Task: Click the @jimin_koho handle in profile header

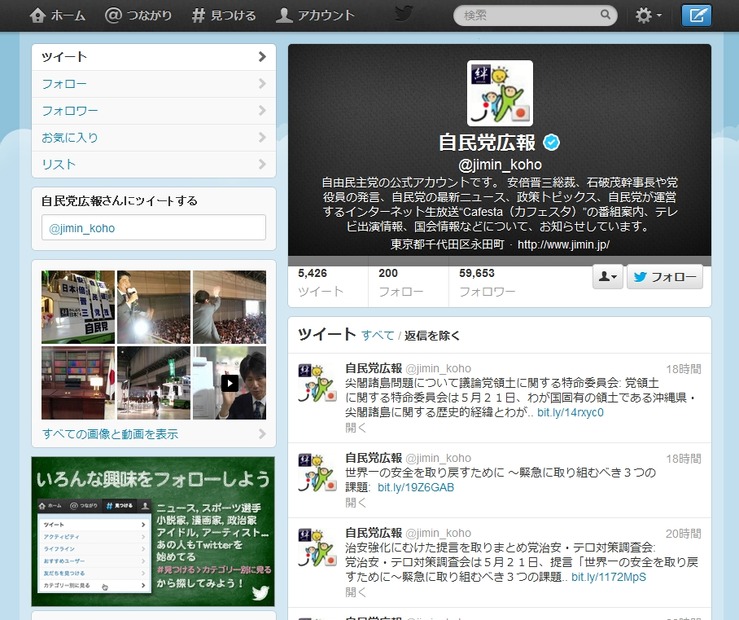Action: pyautogui.click(x=500, y=164)
